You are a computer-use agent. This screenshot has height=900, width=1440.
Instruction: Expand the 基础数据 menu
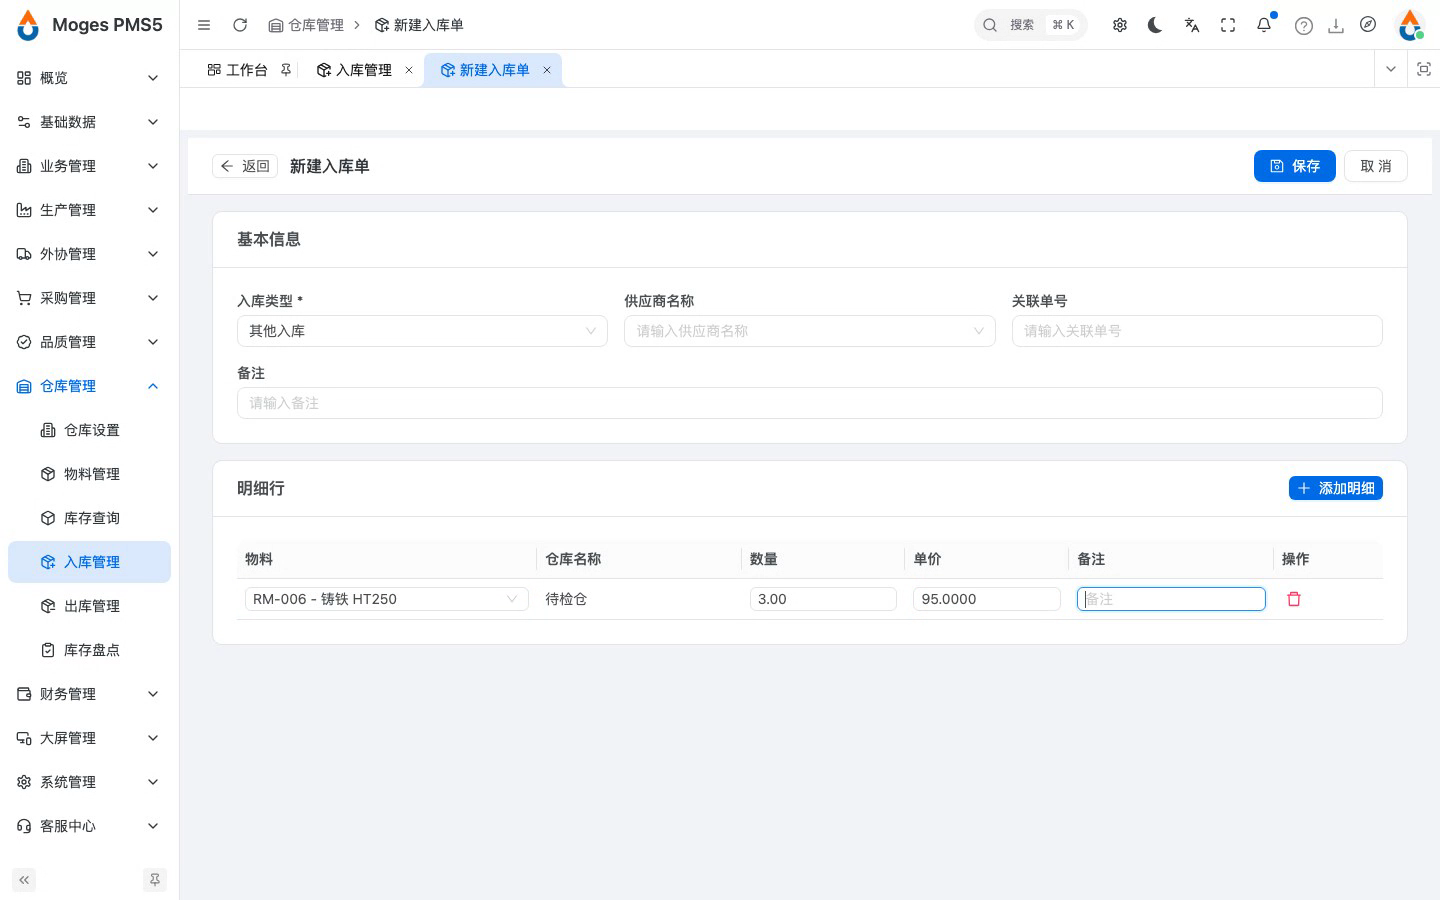click(89, 122)
